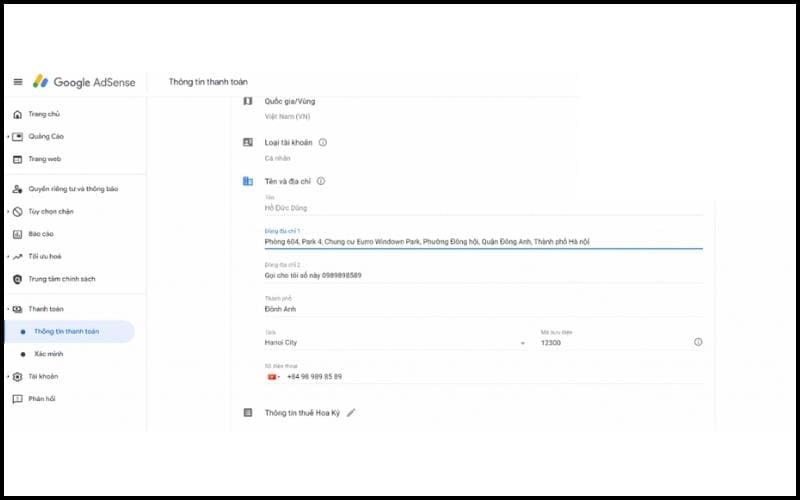Click the Tên và địa chỉ building icon

(x=248, y=181)
